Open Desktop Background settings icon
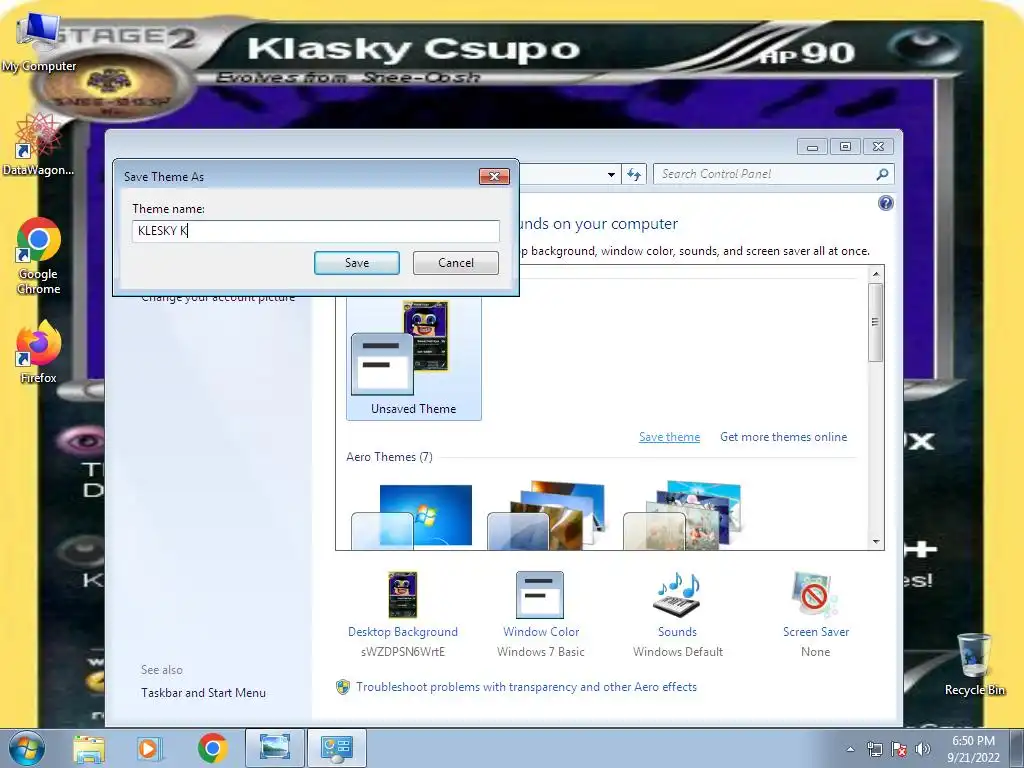Screen dimensions: 1024x768 (402, 594)
